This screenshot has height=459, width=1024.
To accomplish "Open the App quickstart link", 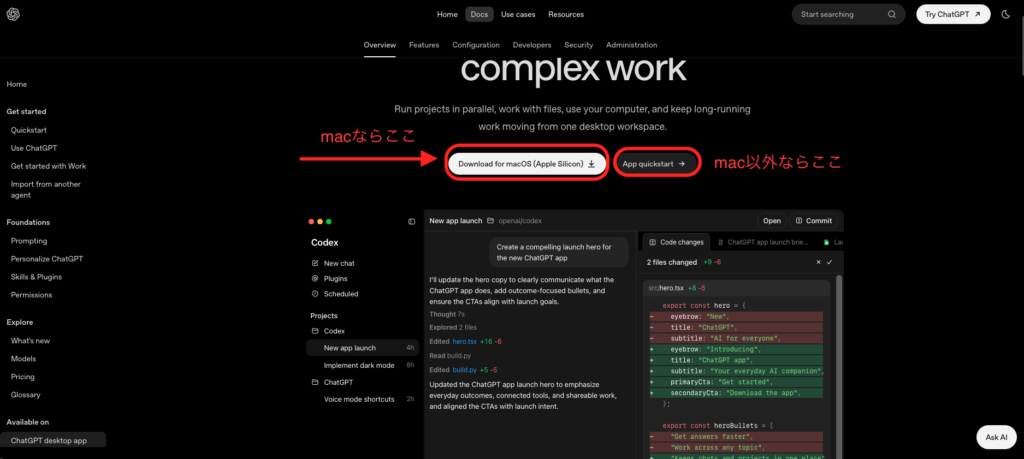I will click(x=654, y=164).
